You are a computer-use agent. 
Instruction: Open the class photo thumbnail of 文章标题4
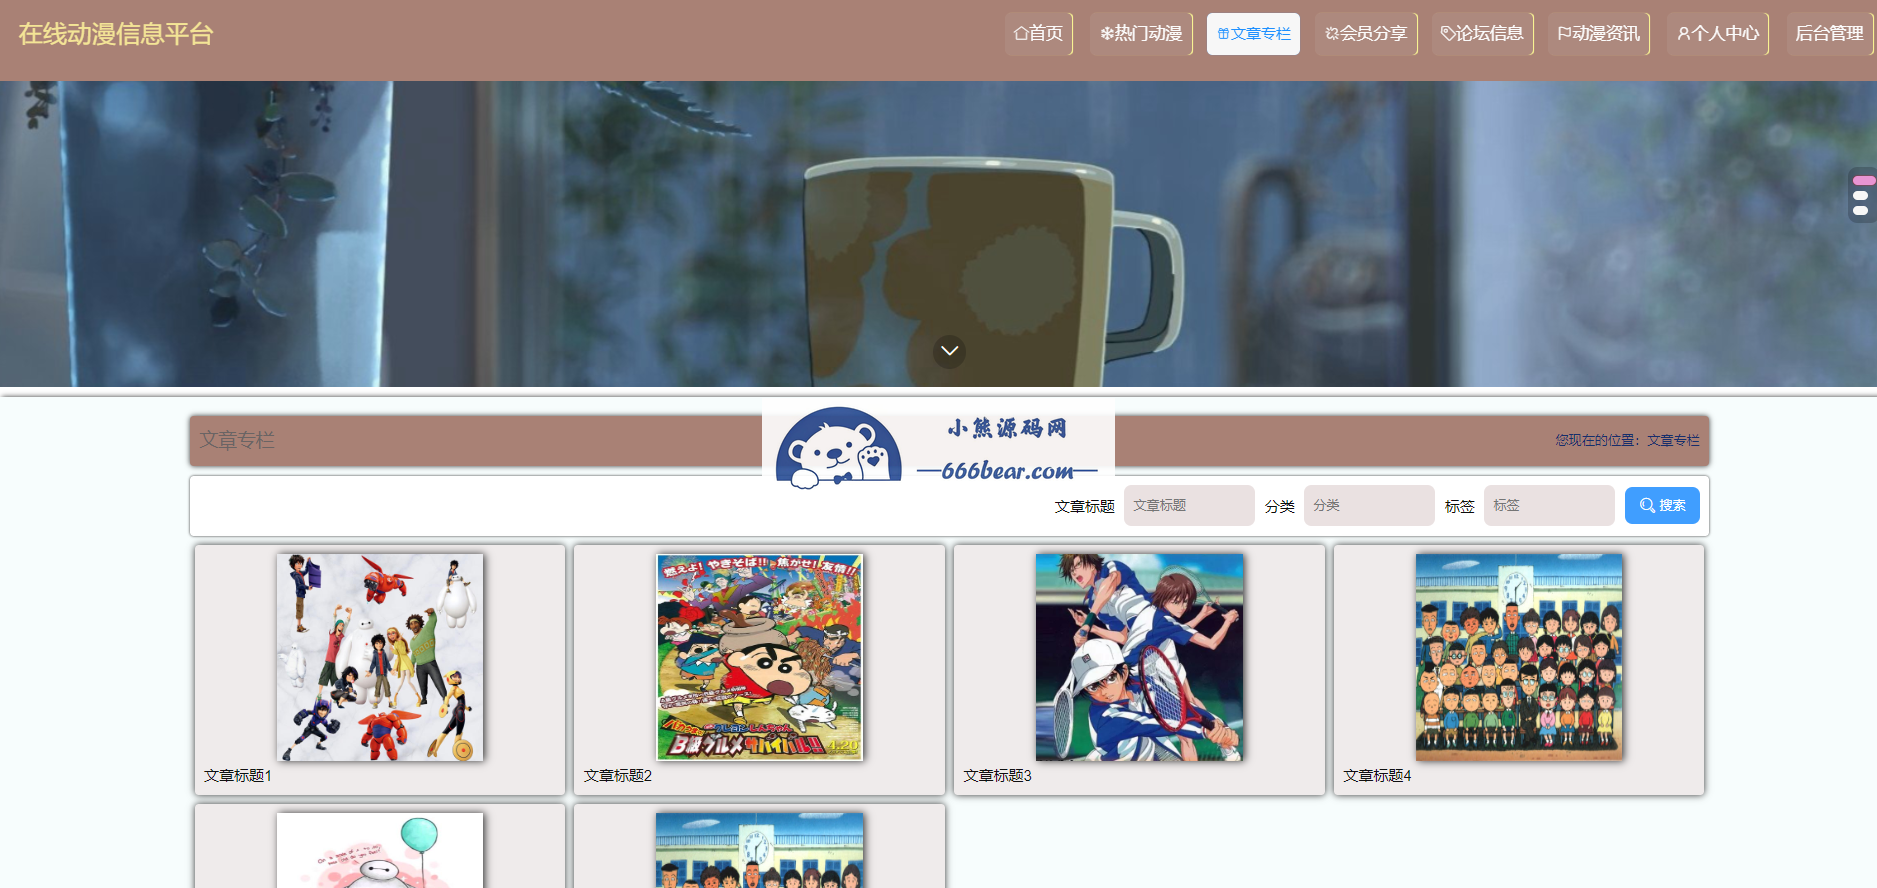pos(1519,657)
